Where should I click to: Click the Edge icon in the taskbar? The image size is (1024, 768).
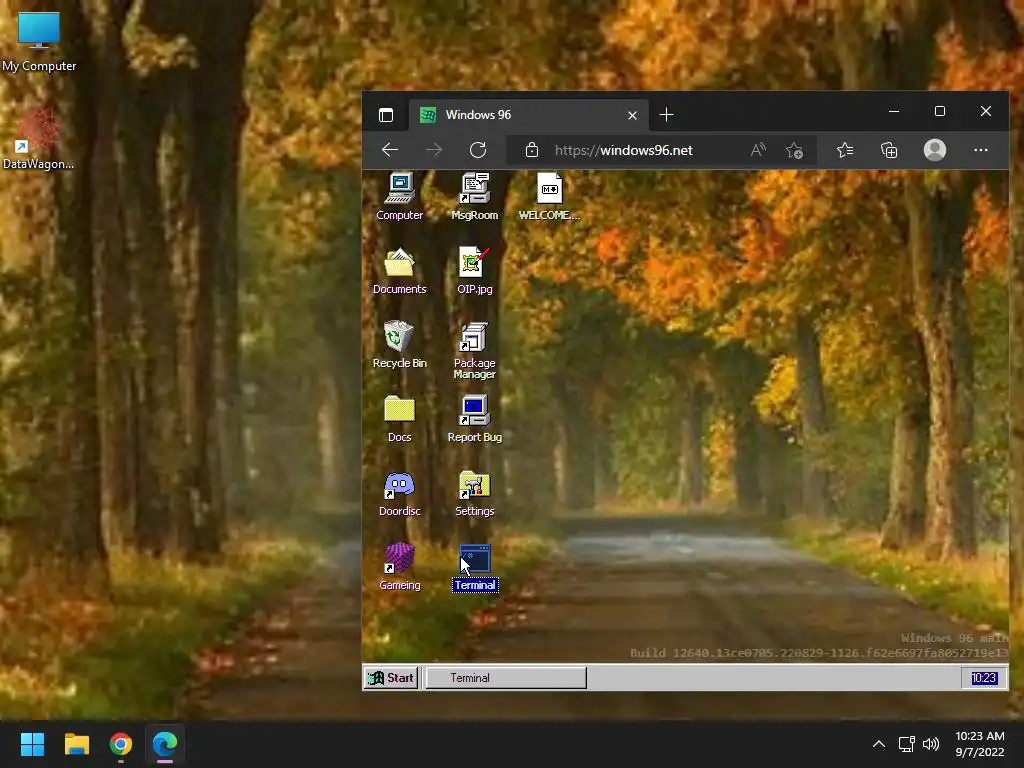click(x=165, y=744)
